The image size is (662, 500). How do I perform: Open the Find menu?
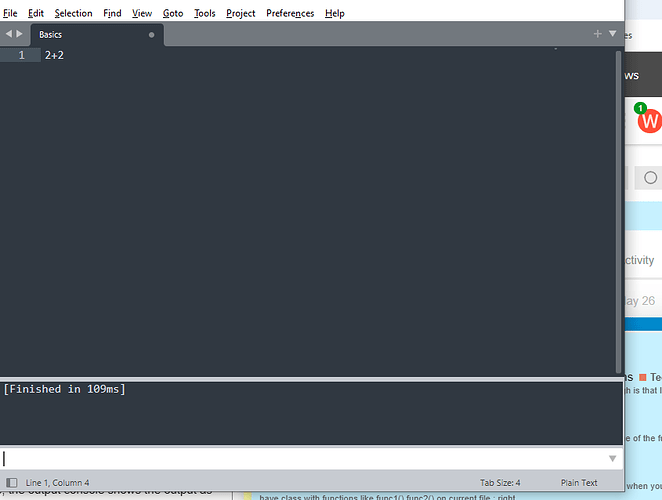click(112, 14)
